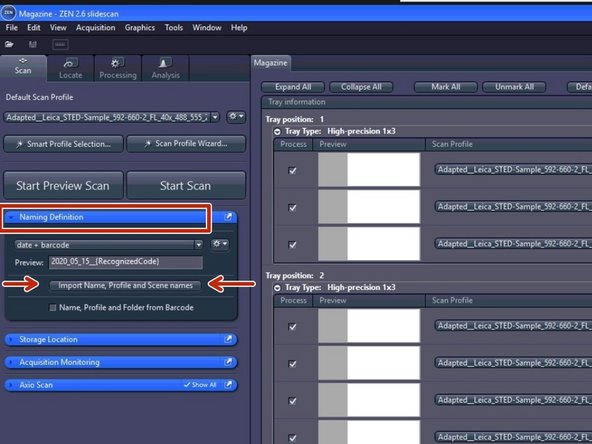The width and height of the screenshot is (592, 444).
Task: Click the open folder toolbar icon
Action: point(9,44)
